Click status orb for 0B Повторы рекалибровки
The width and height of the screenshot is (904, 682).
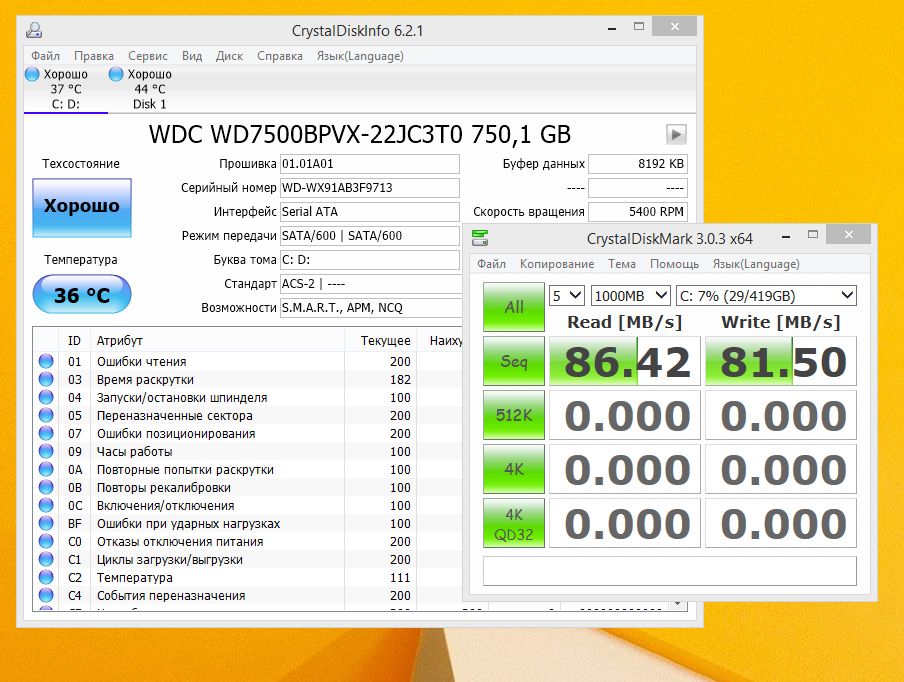[46, 487]
